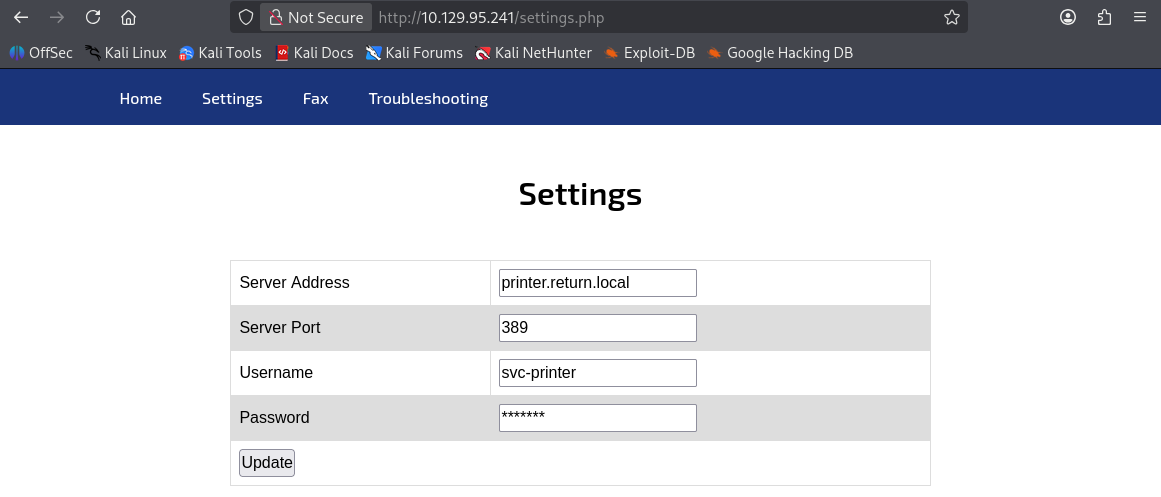Open the extensions puzzle icon

pyautogui.click(x=1104, y=17)
